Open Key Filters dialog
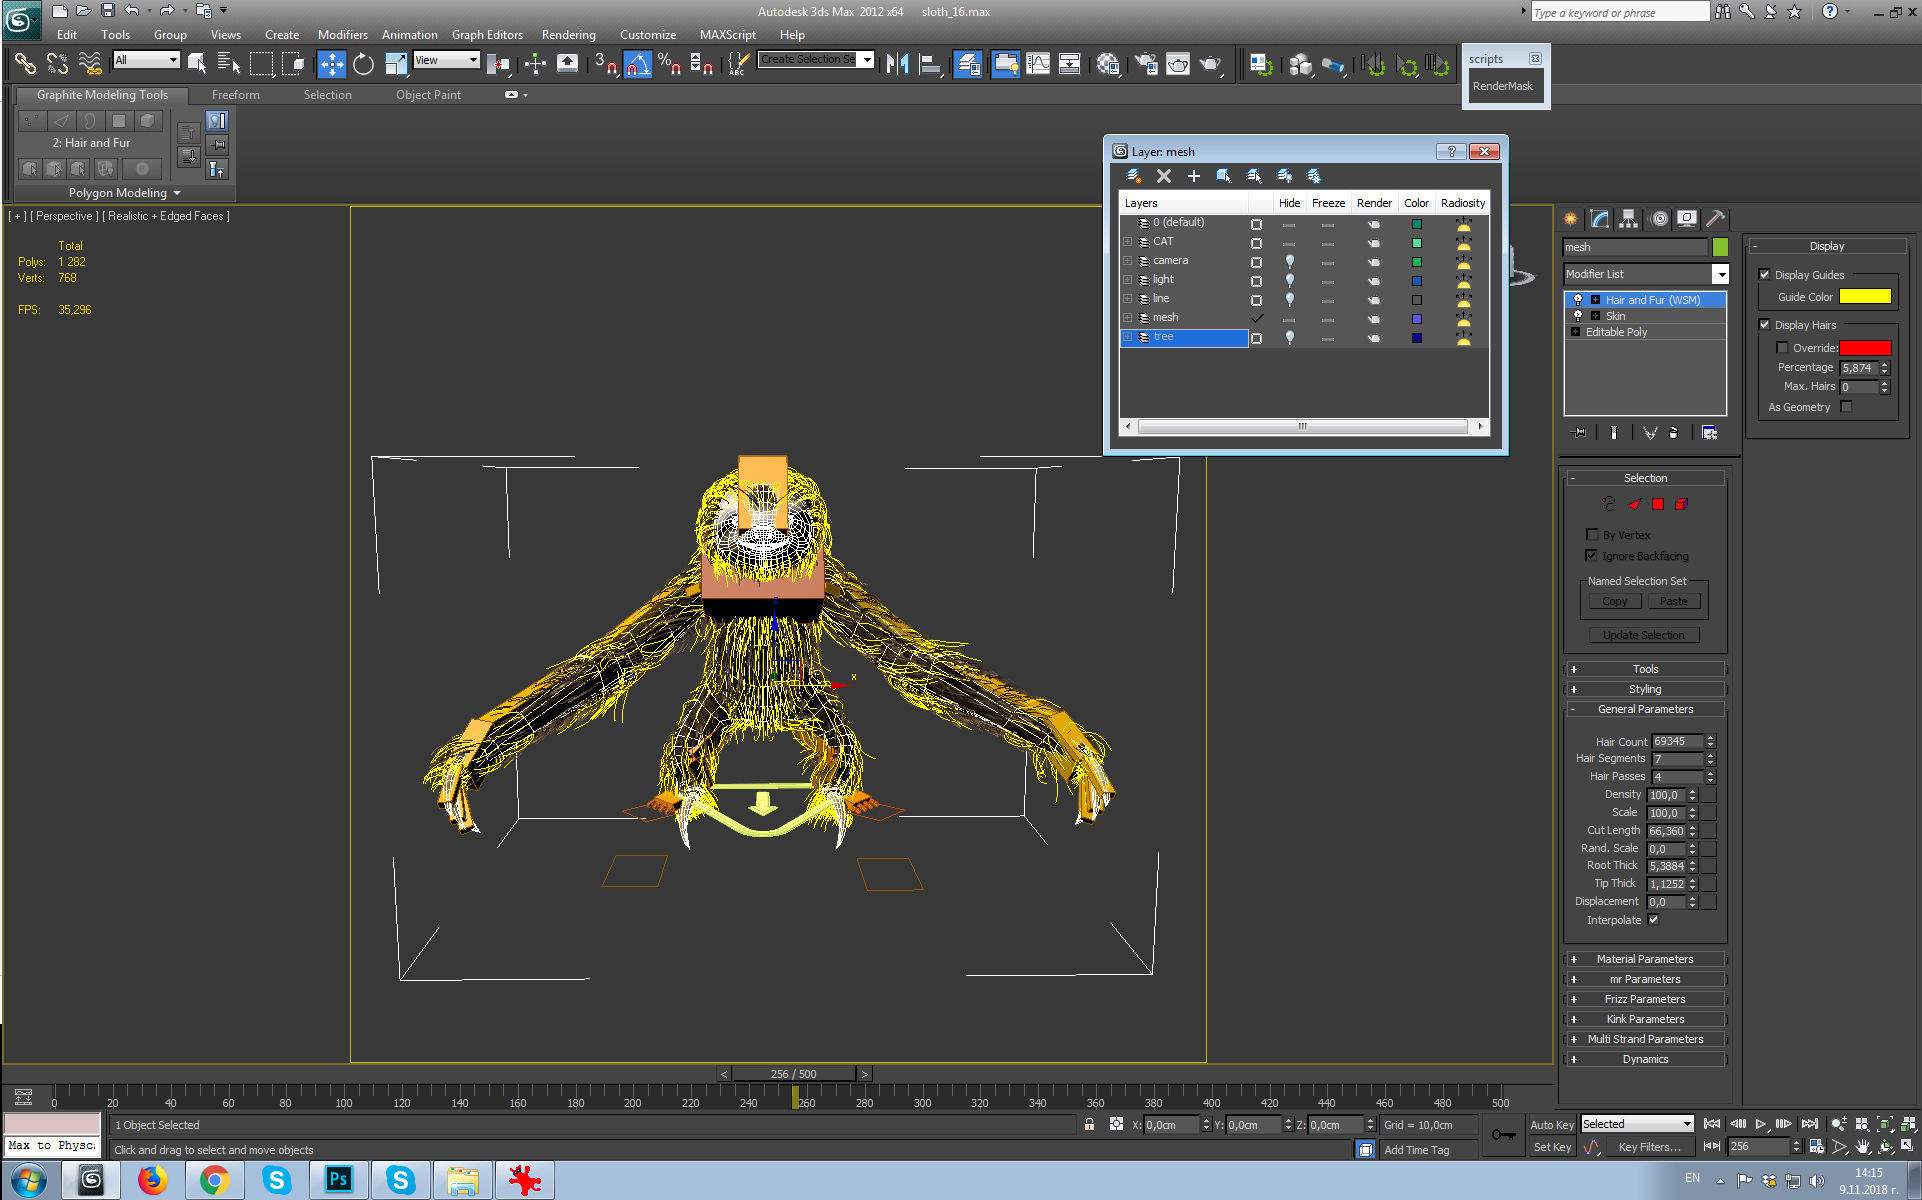Screen dimensions: 1922x1200 point(1649,1148)
